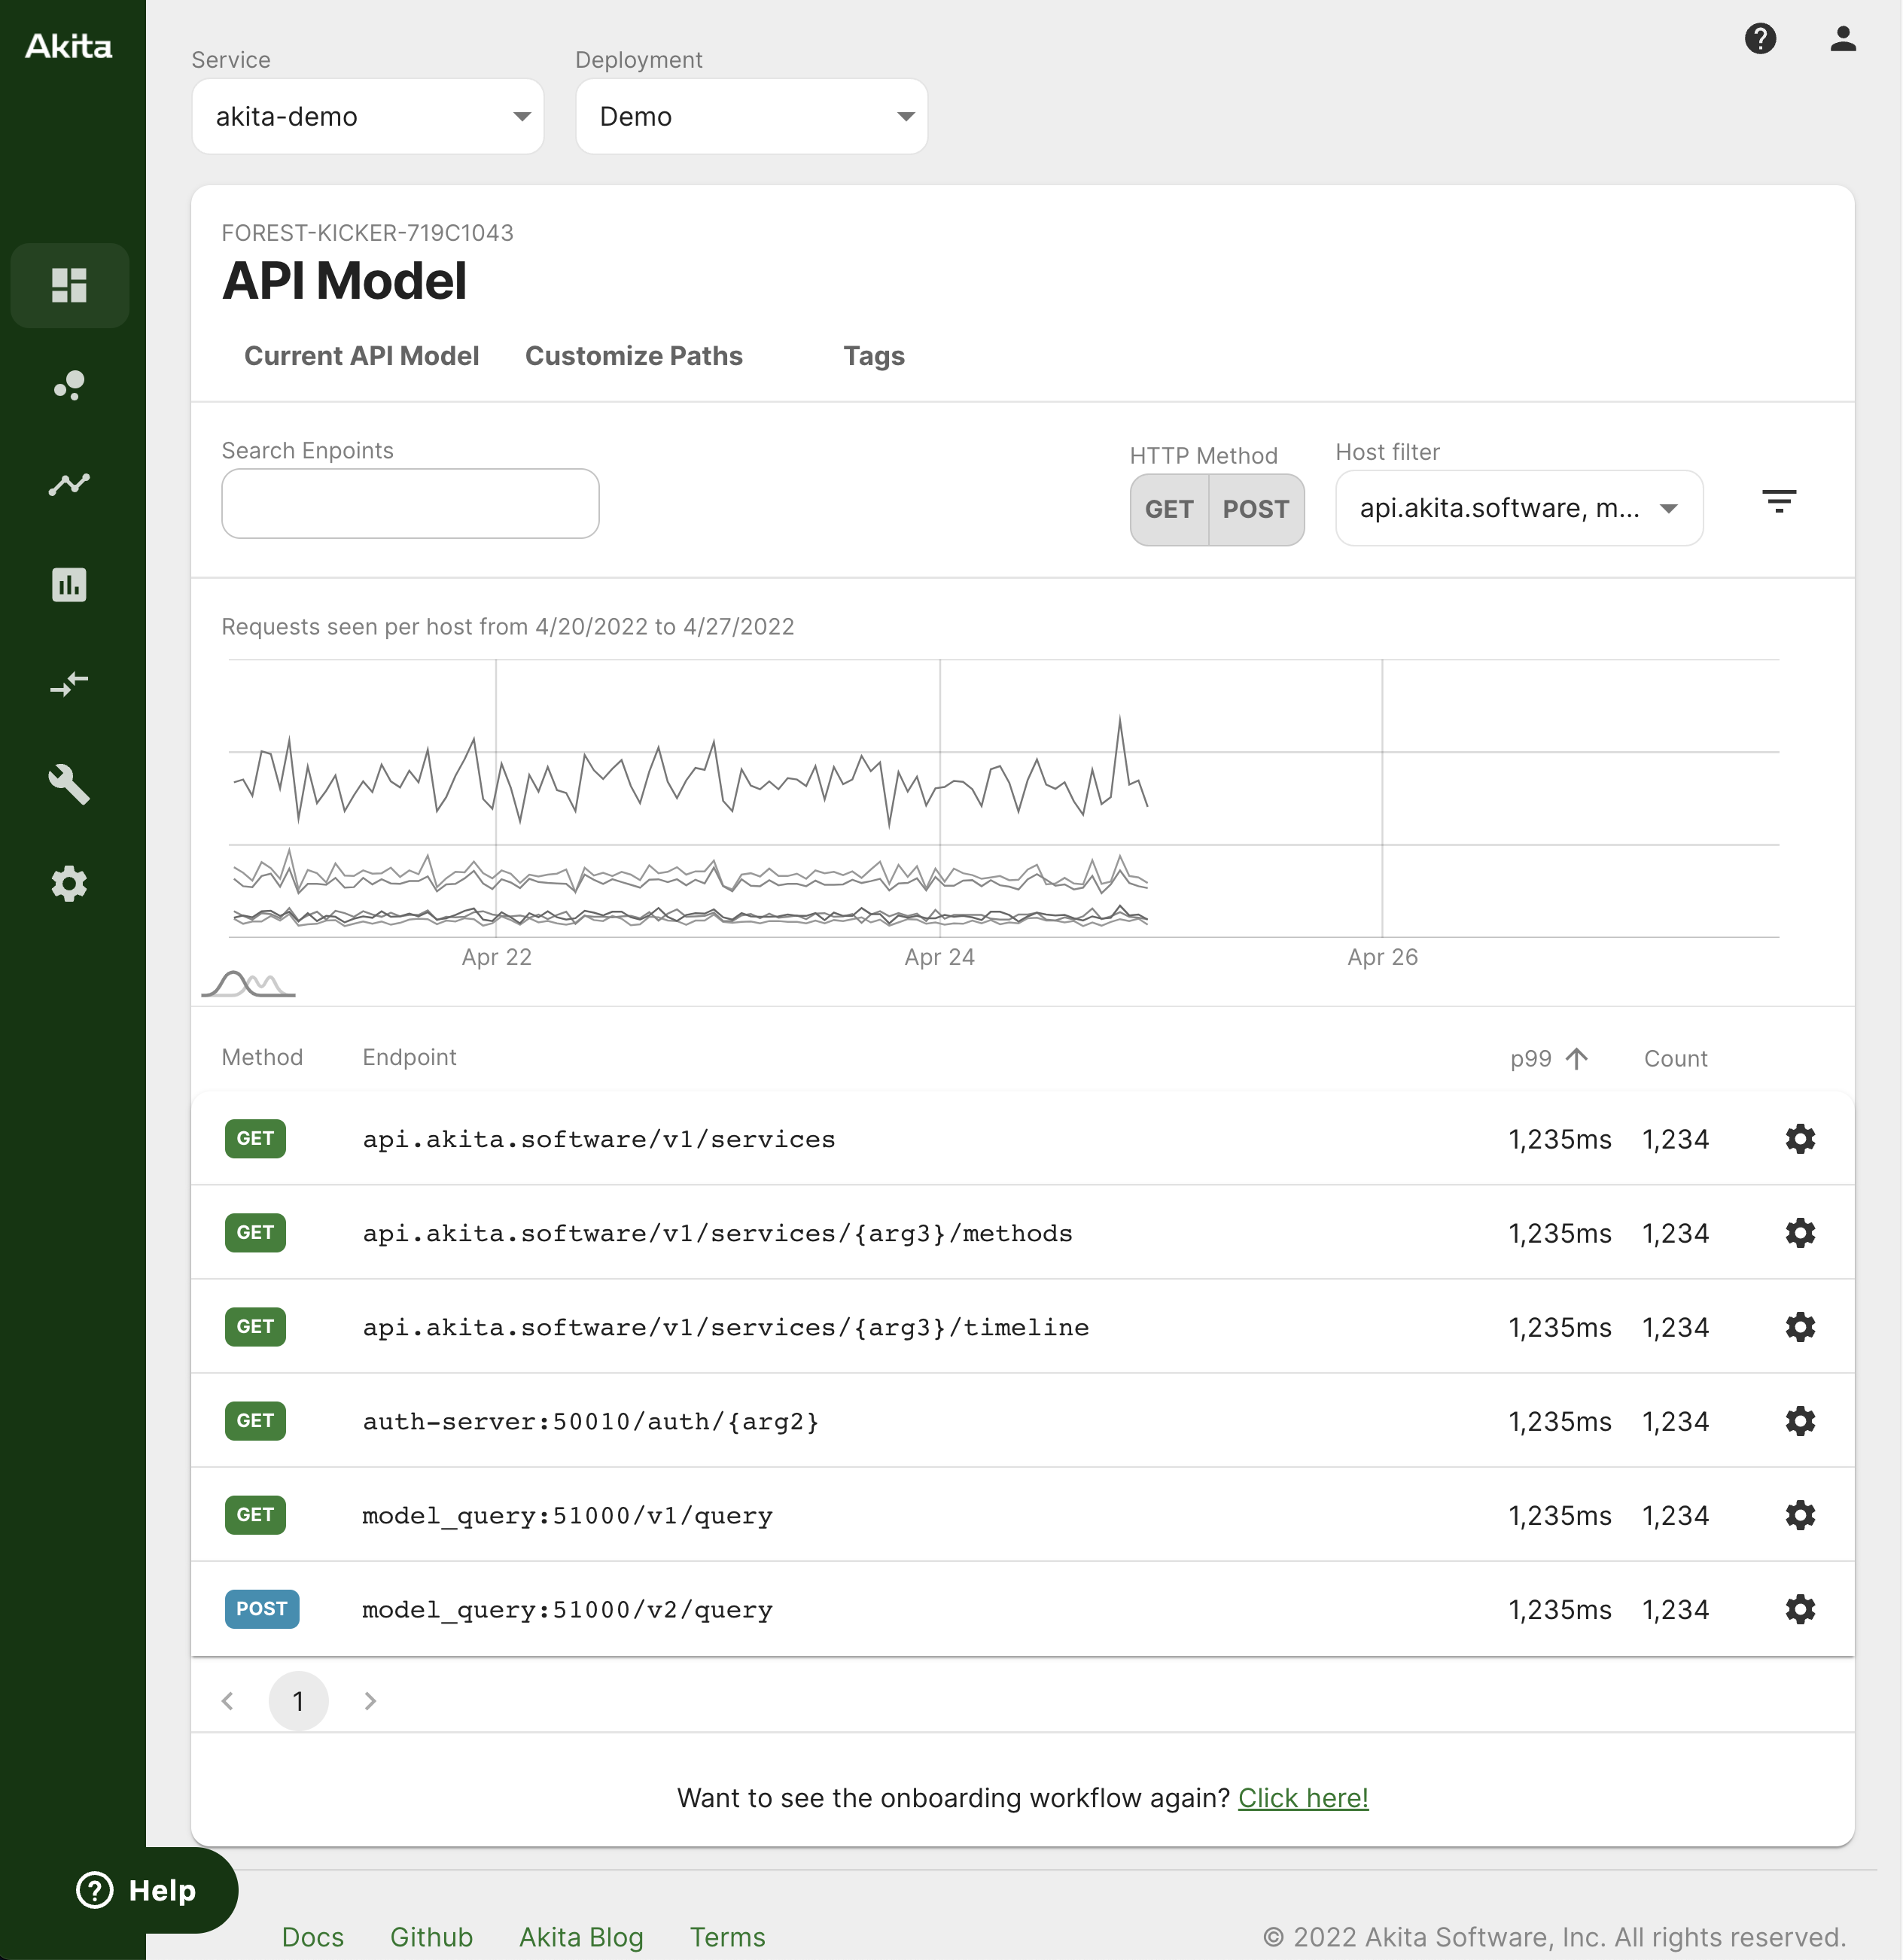The height and width of the screenshot is (1960, 1903).
Task: Expand the Service akita-demo dropdown
Action: coord(367,117)
